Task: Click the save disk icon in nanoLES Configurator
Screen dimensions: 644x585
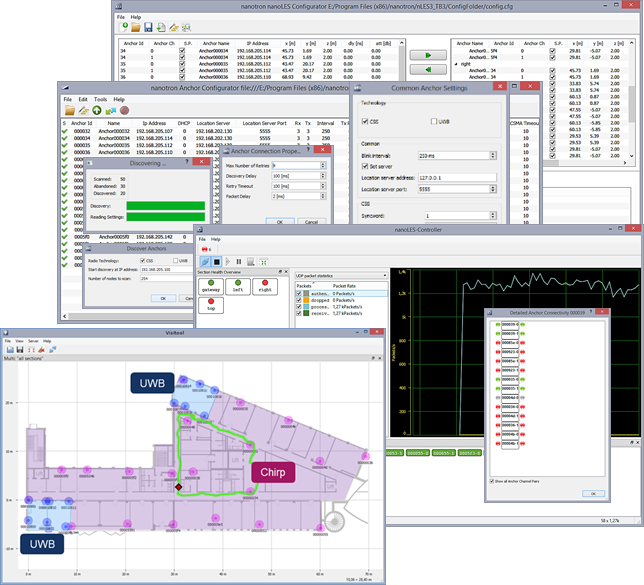Action: click(x=148, y=28)
